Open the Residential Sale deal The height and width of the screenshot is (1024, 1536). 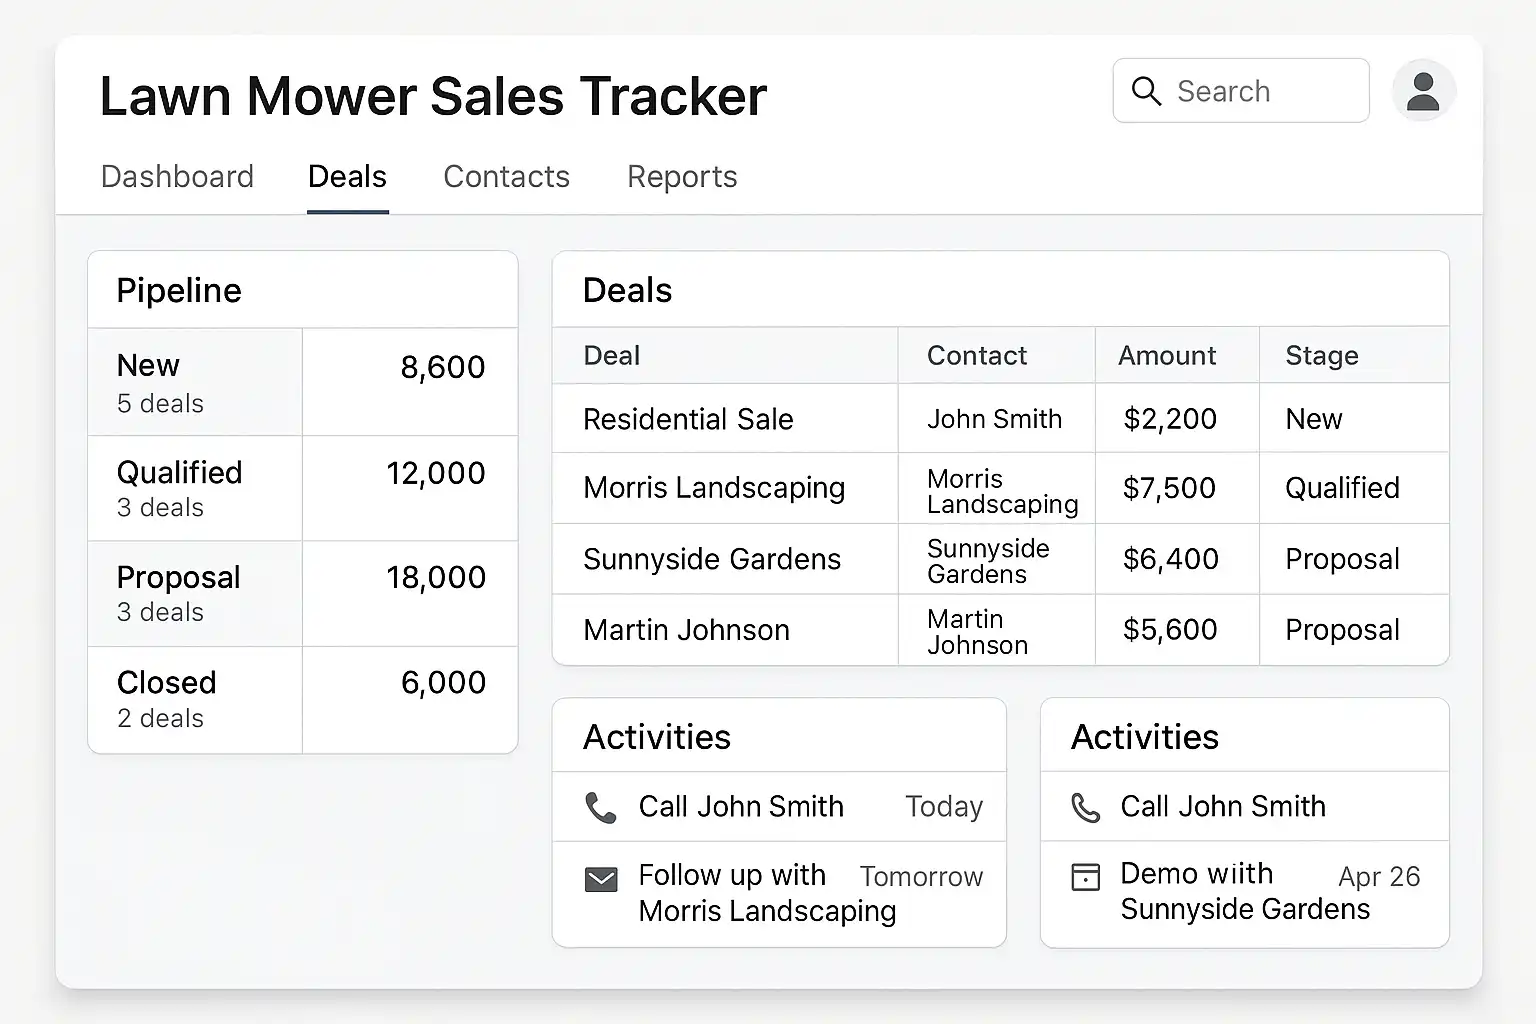[688, 419]
